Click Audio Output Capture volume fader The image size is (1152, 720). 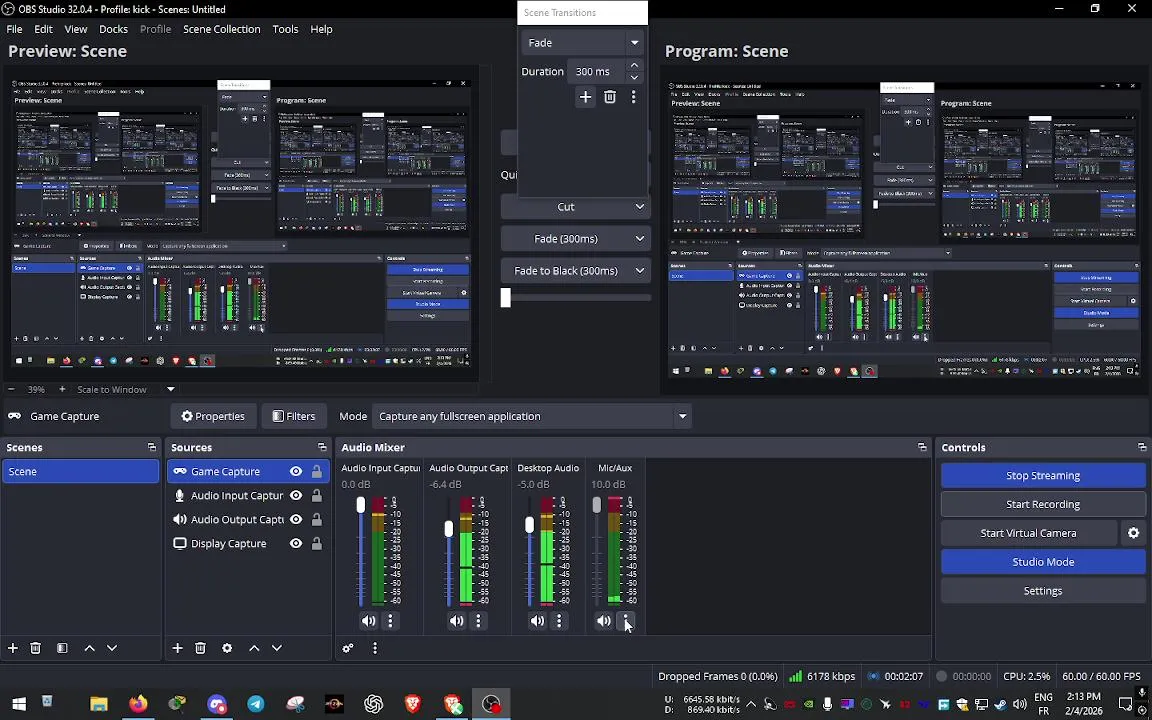pos(449,529)
